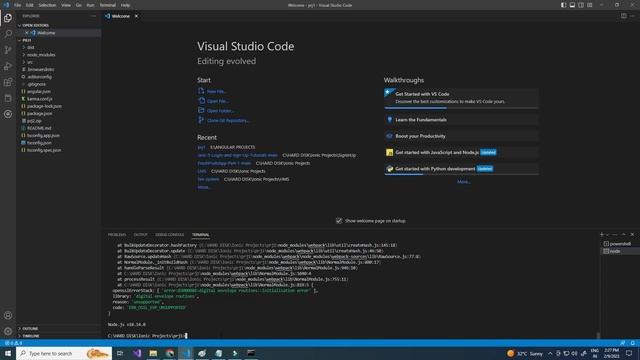Close the terminal panel

pyautogui.click(x=632, y=234)
